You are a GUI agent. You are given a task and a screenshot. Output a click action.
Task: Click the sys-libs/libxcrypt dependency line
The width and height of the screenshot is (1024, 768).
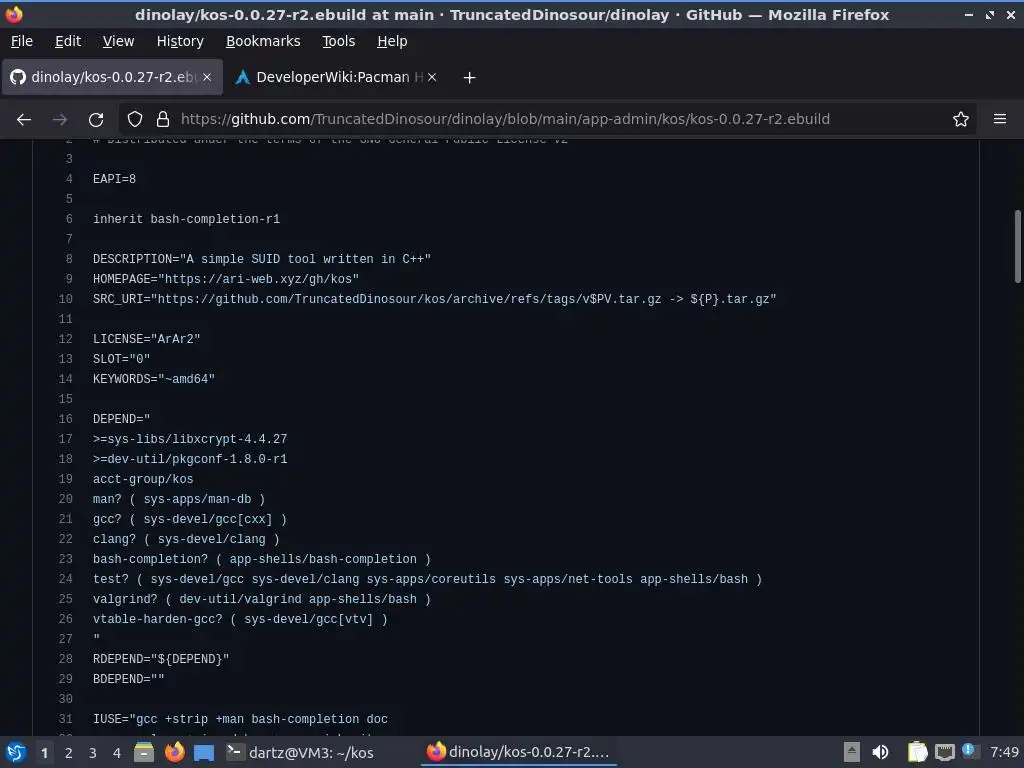click(x=190, y=439)
